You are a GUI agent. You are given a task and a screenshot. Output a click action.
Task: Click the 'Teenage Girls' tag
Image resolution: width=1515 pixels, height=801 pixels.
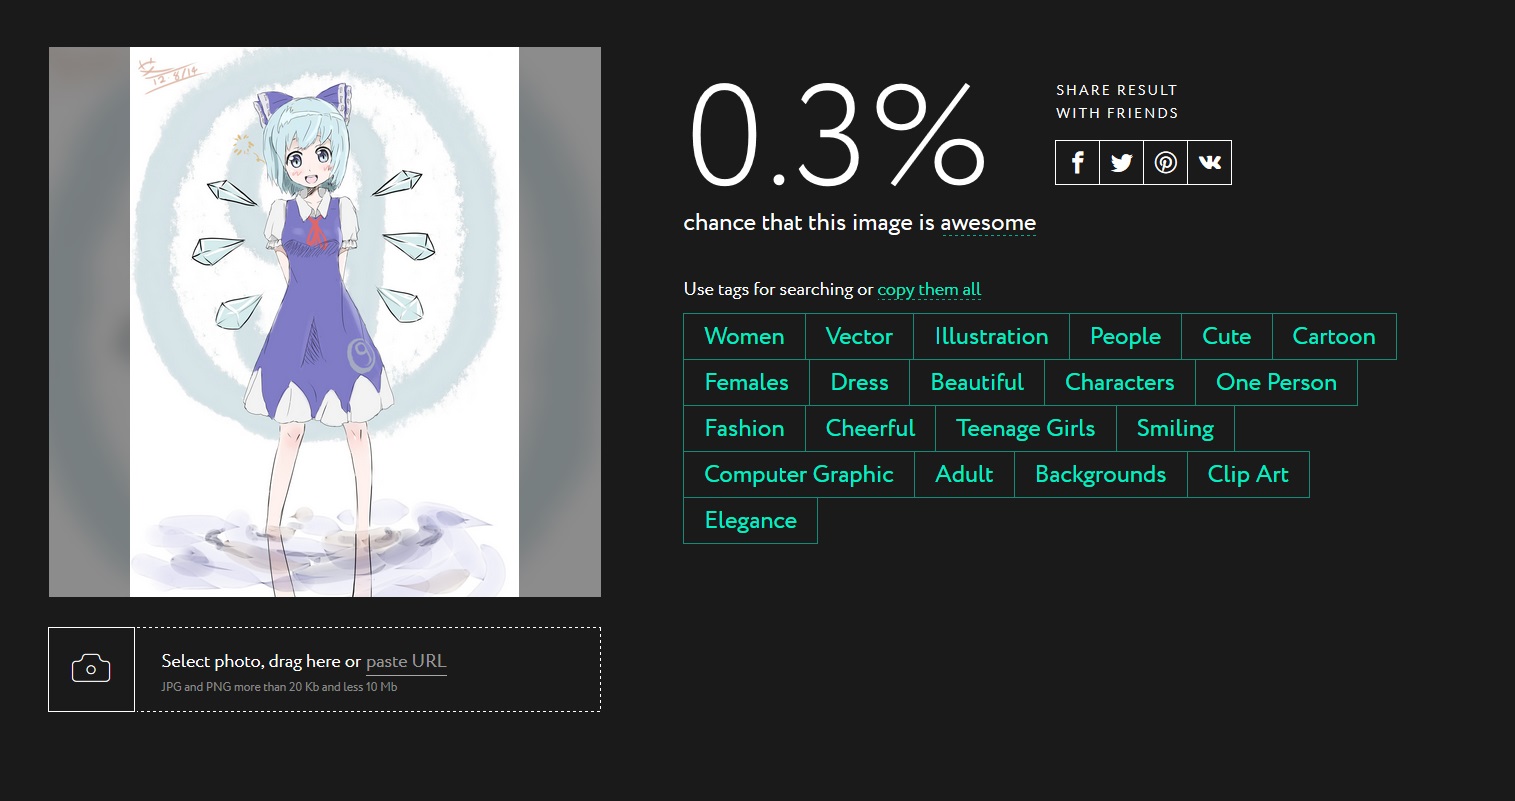pyautogui.click(x=1025, y=429)
